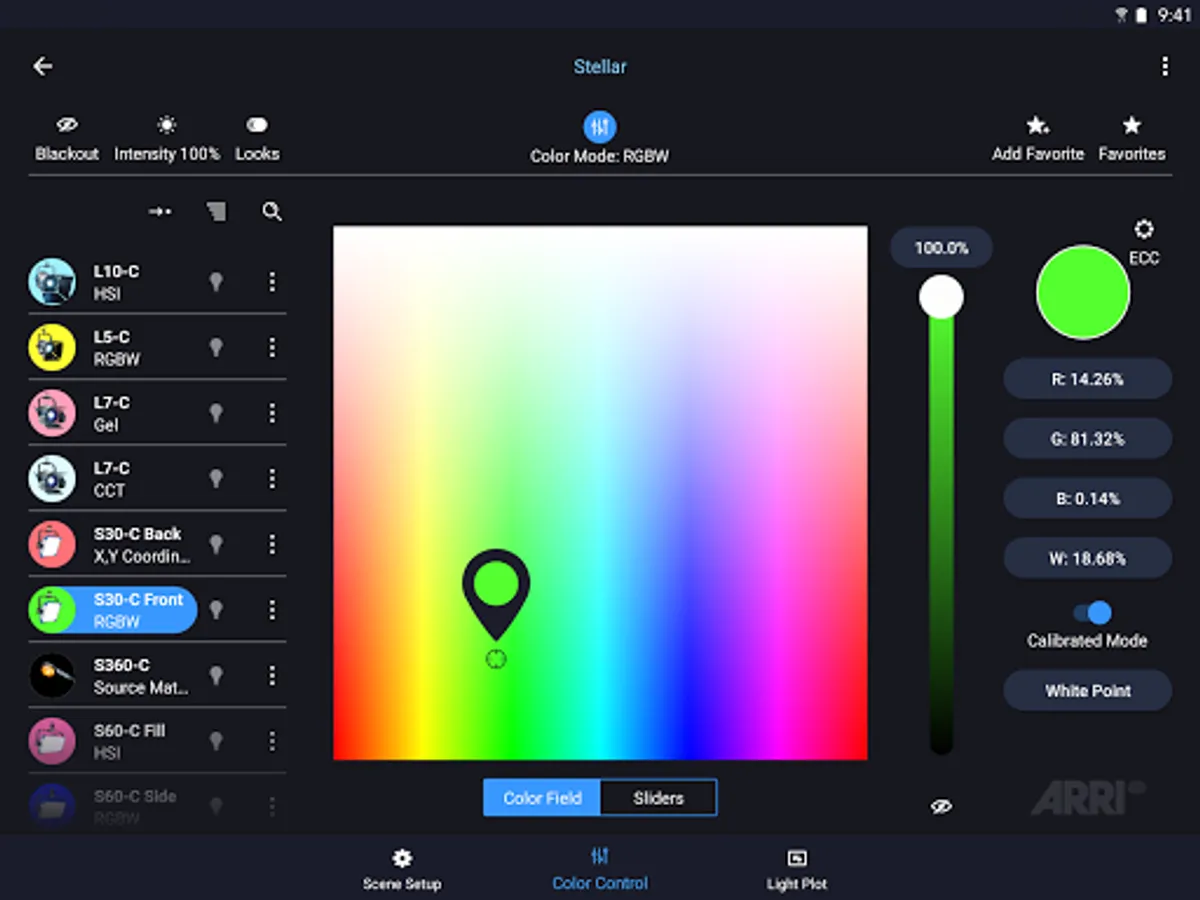Viewport: 1200px width, 900px height.
Task: Open Color Control tab
Action: click(x=600, y=869)
